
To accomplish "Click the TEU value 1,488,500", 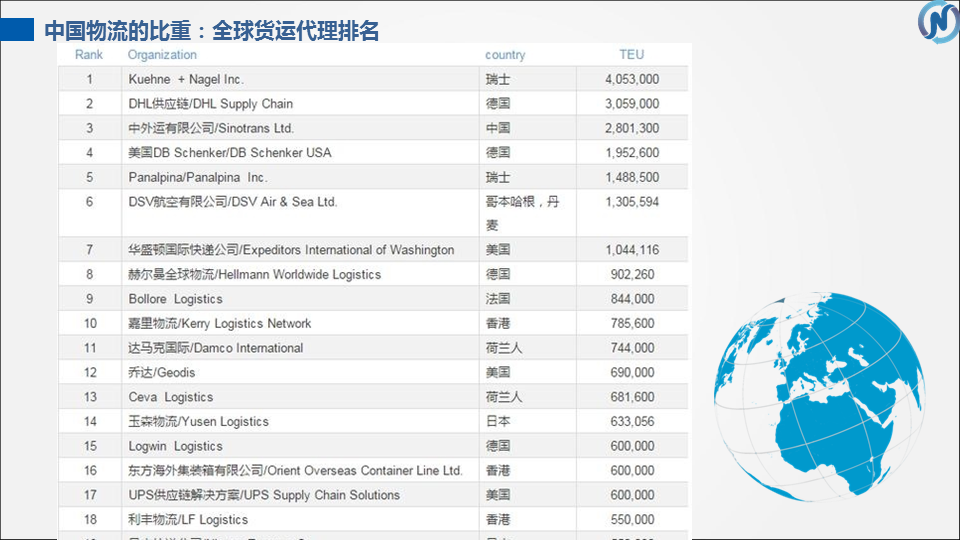I will (632, 177).
